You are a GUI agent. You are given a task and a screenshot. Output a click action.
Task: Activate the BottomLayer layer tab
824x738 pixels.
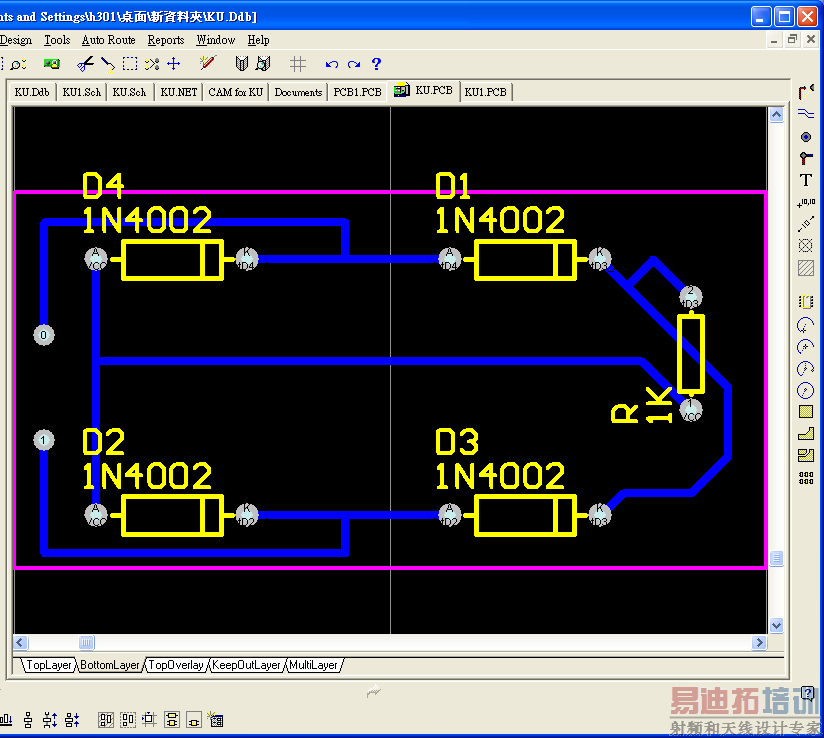click(x=110, y=665)
